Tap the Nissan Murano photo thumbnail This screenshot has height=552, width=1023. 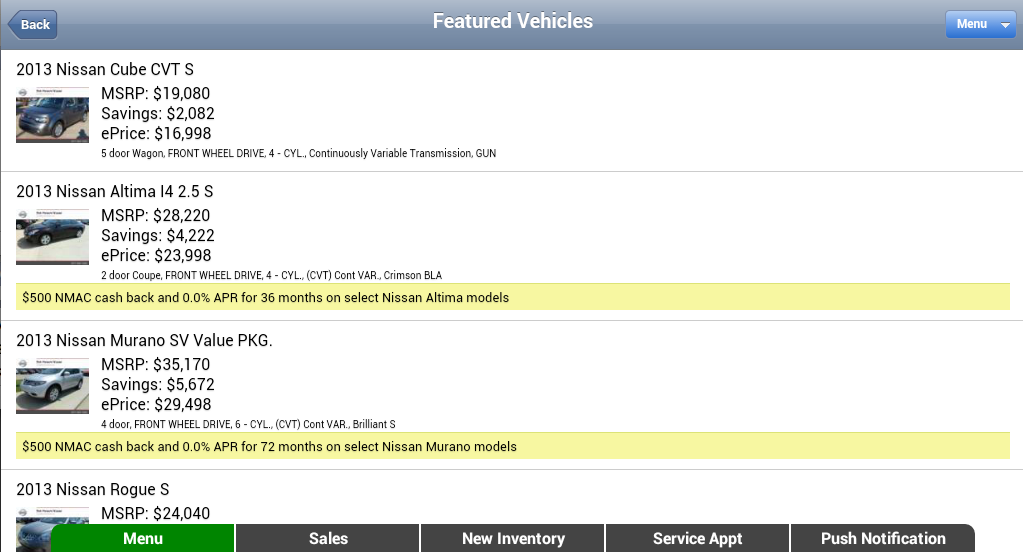coord(52,386)
